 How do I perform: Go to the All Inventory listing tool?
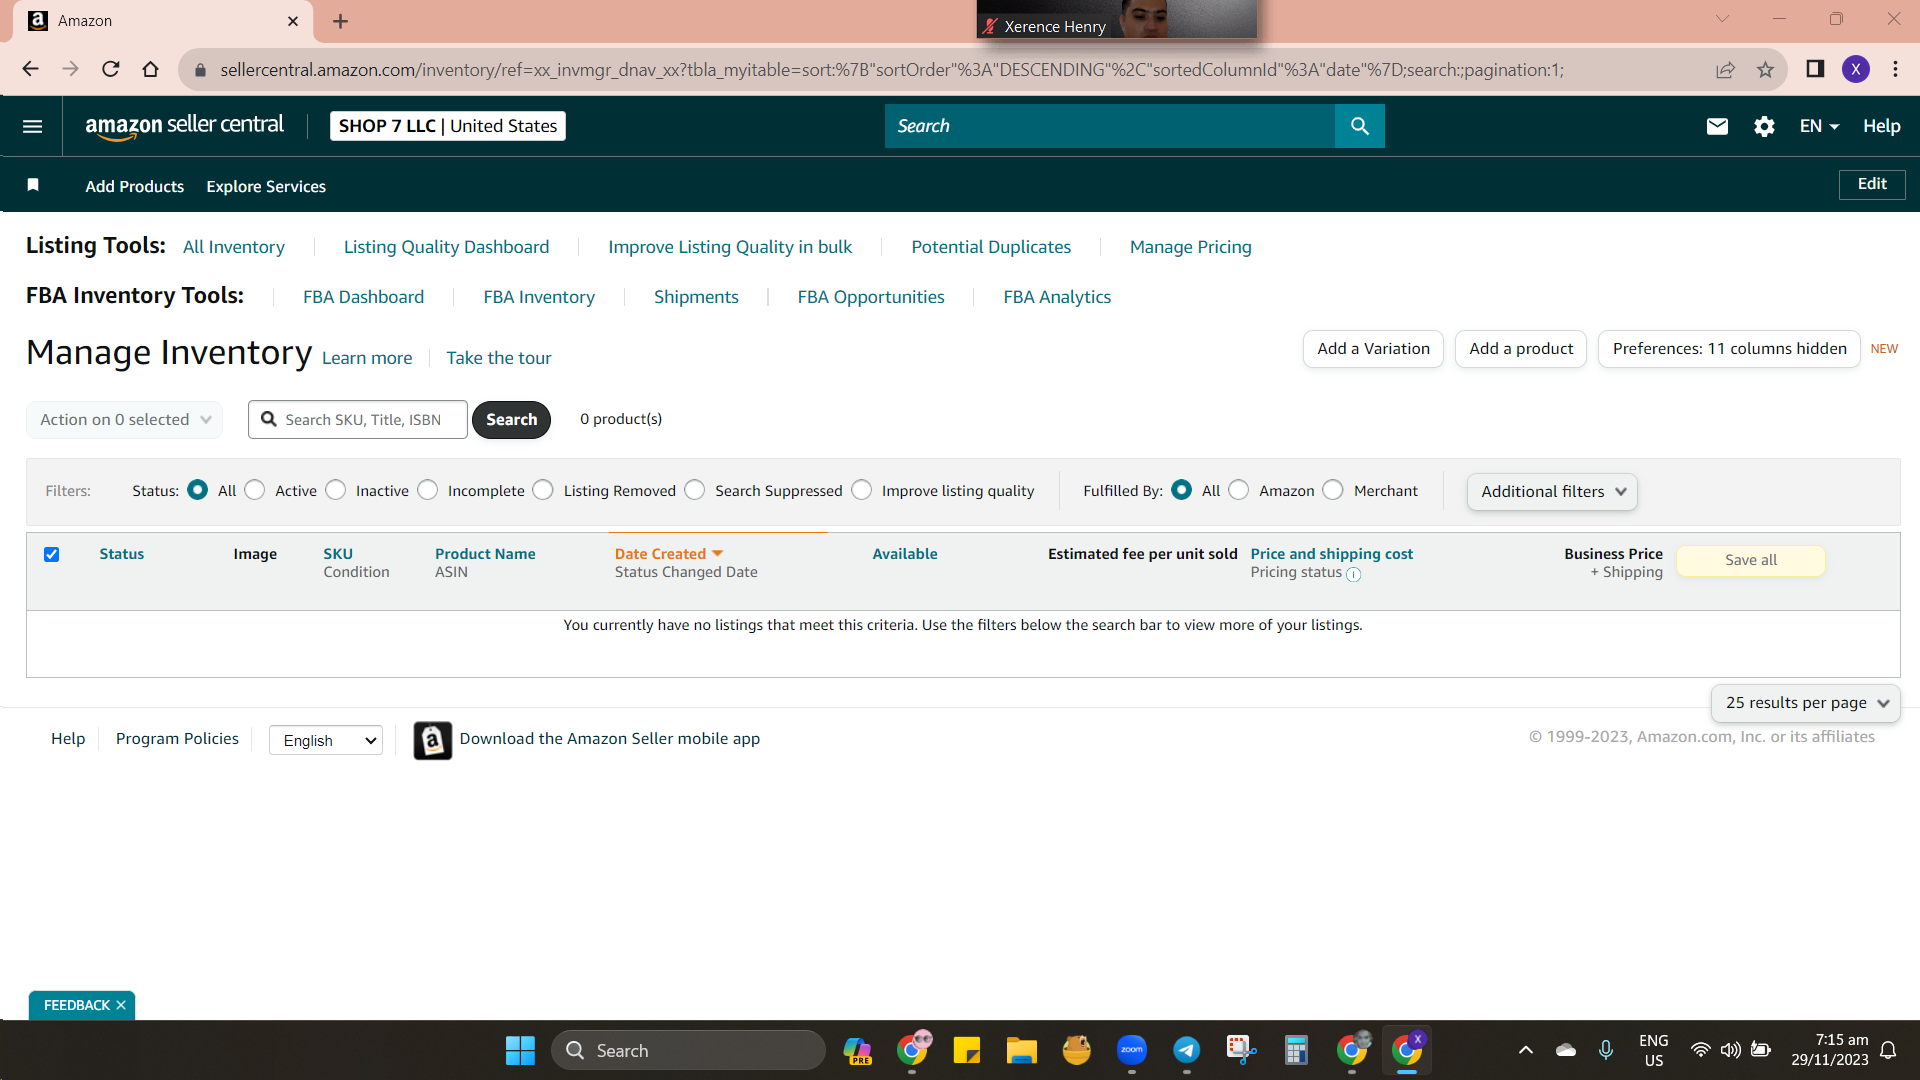pos(234,247)
